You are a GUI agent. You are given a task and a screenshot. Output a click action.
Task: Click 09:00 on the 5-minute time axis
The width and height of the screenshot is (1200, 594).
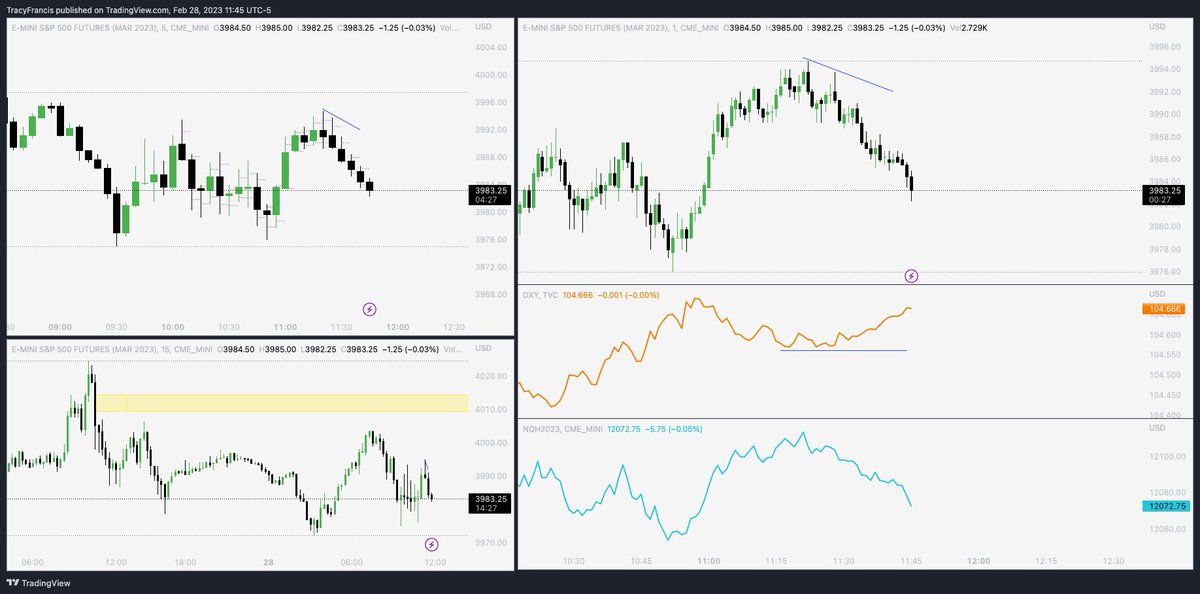60,327
